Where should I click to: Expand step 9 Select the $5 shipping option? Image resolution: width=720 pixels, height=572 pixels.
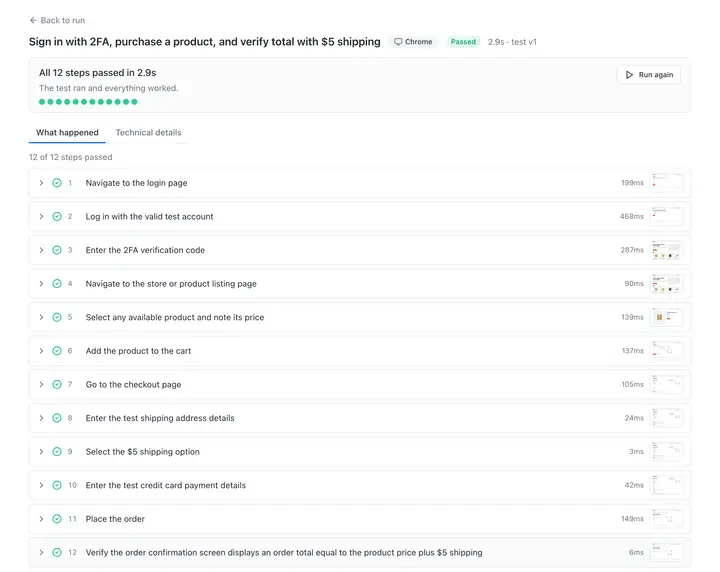pos(41,452)
